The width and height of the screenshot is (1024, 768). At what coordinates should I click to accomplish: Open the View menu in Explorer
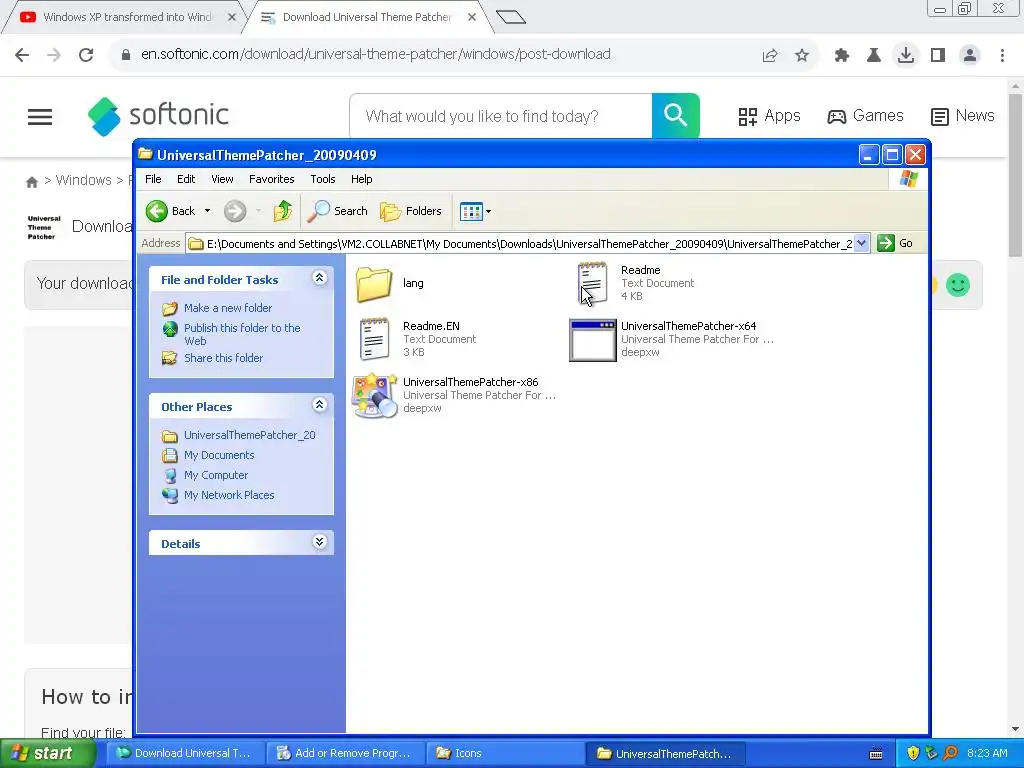pyautogui.click(x=222, y=179)
